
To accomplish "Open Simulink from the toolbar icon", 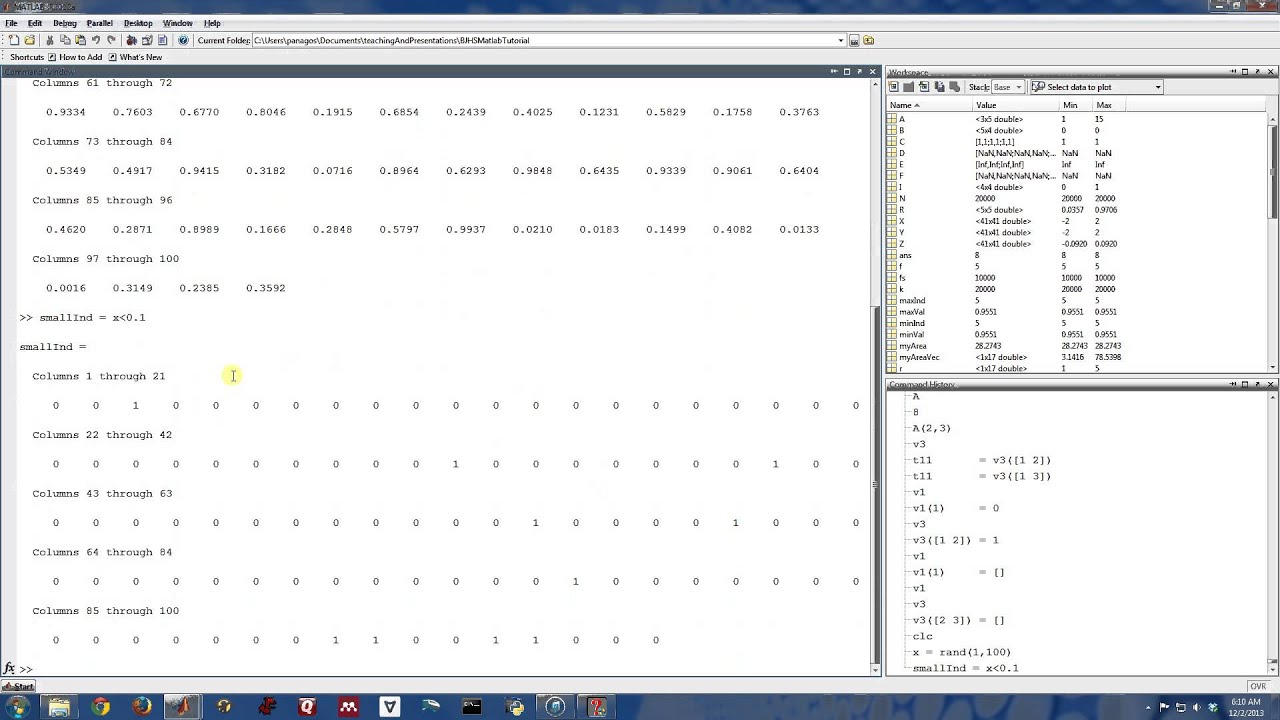I will (131, 40).
